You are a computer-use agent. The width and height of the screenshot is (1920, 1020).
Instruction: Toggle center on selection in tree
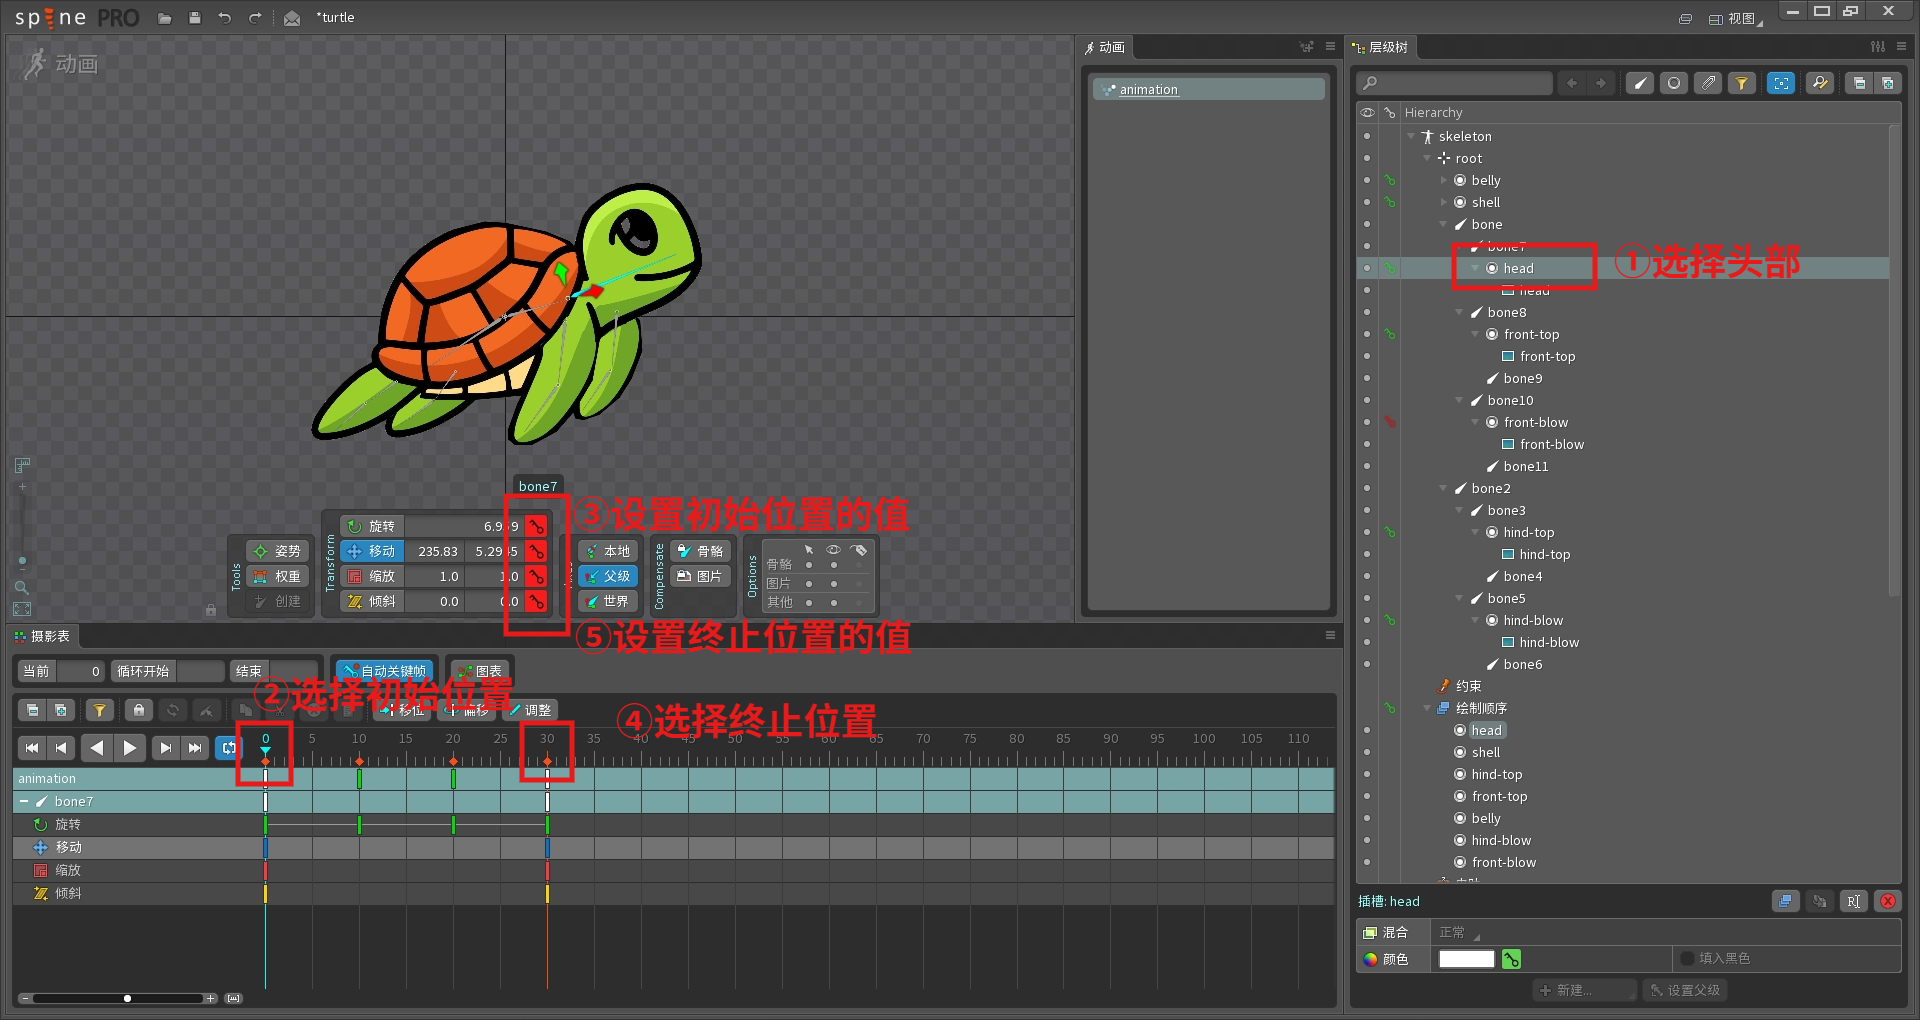(x=1781, y=83)
